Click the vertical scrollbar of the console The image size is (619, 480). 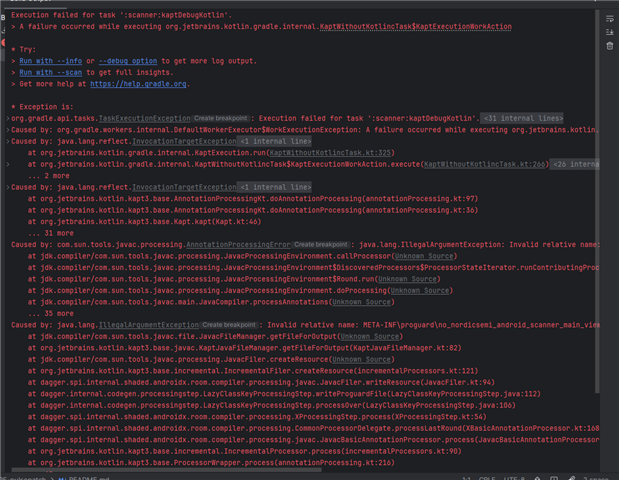pyautogui.click(x=597, y=201)
